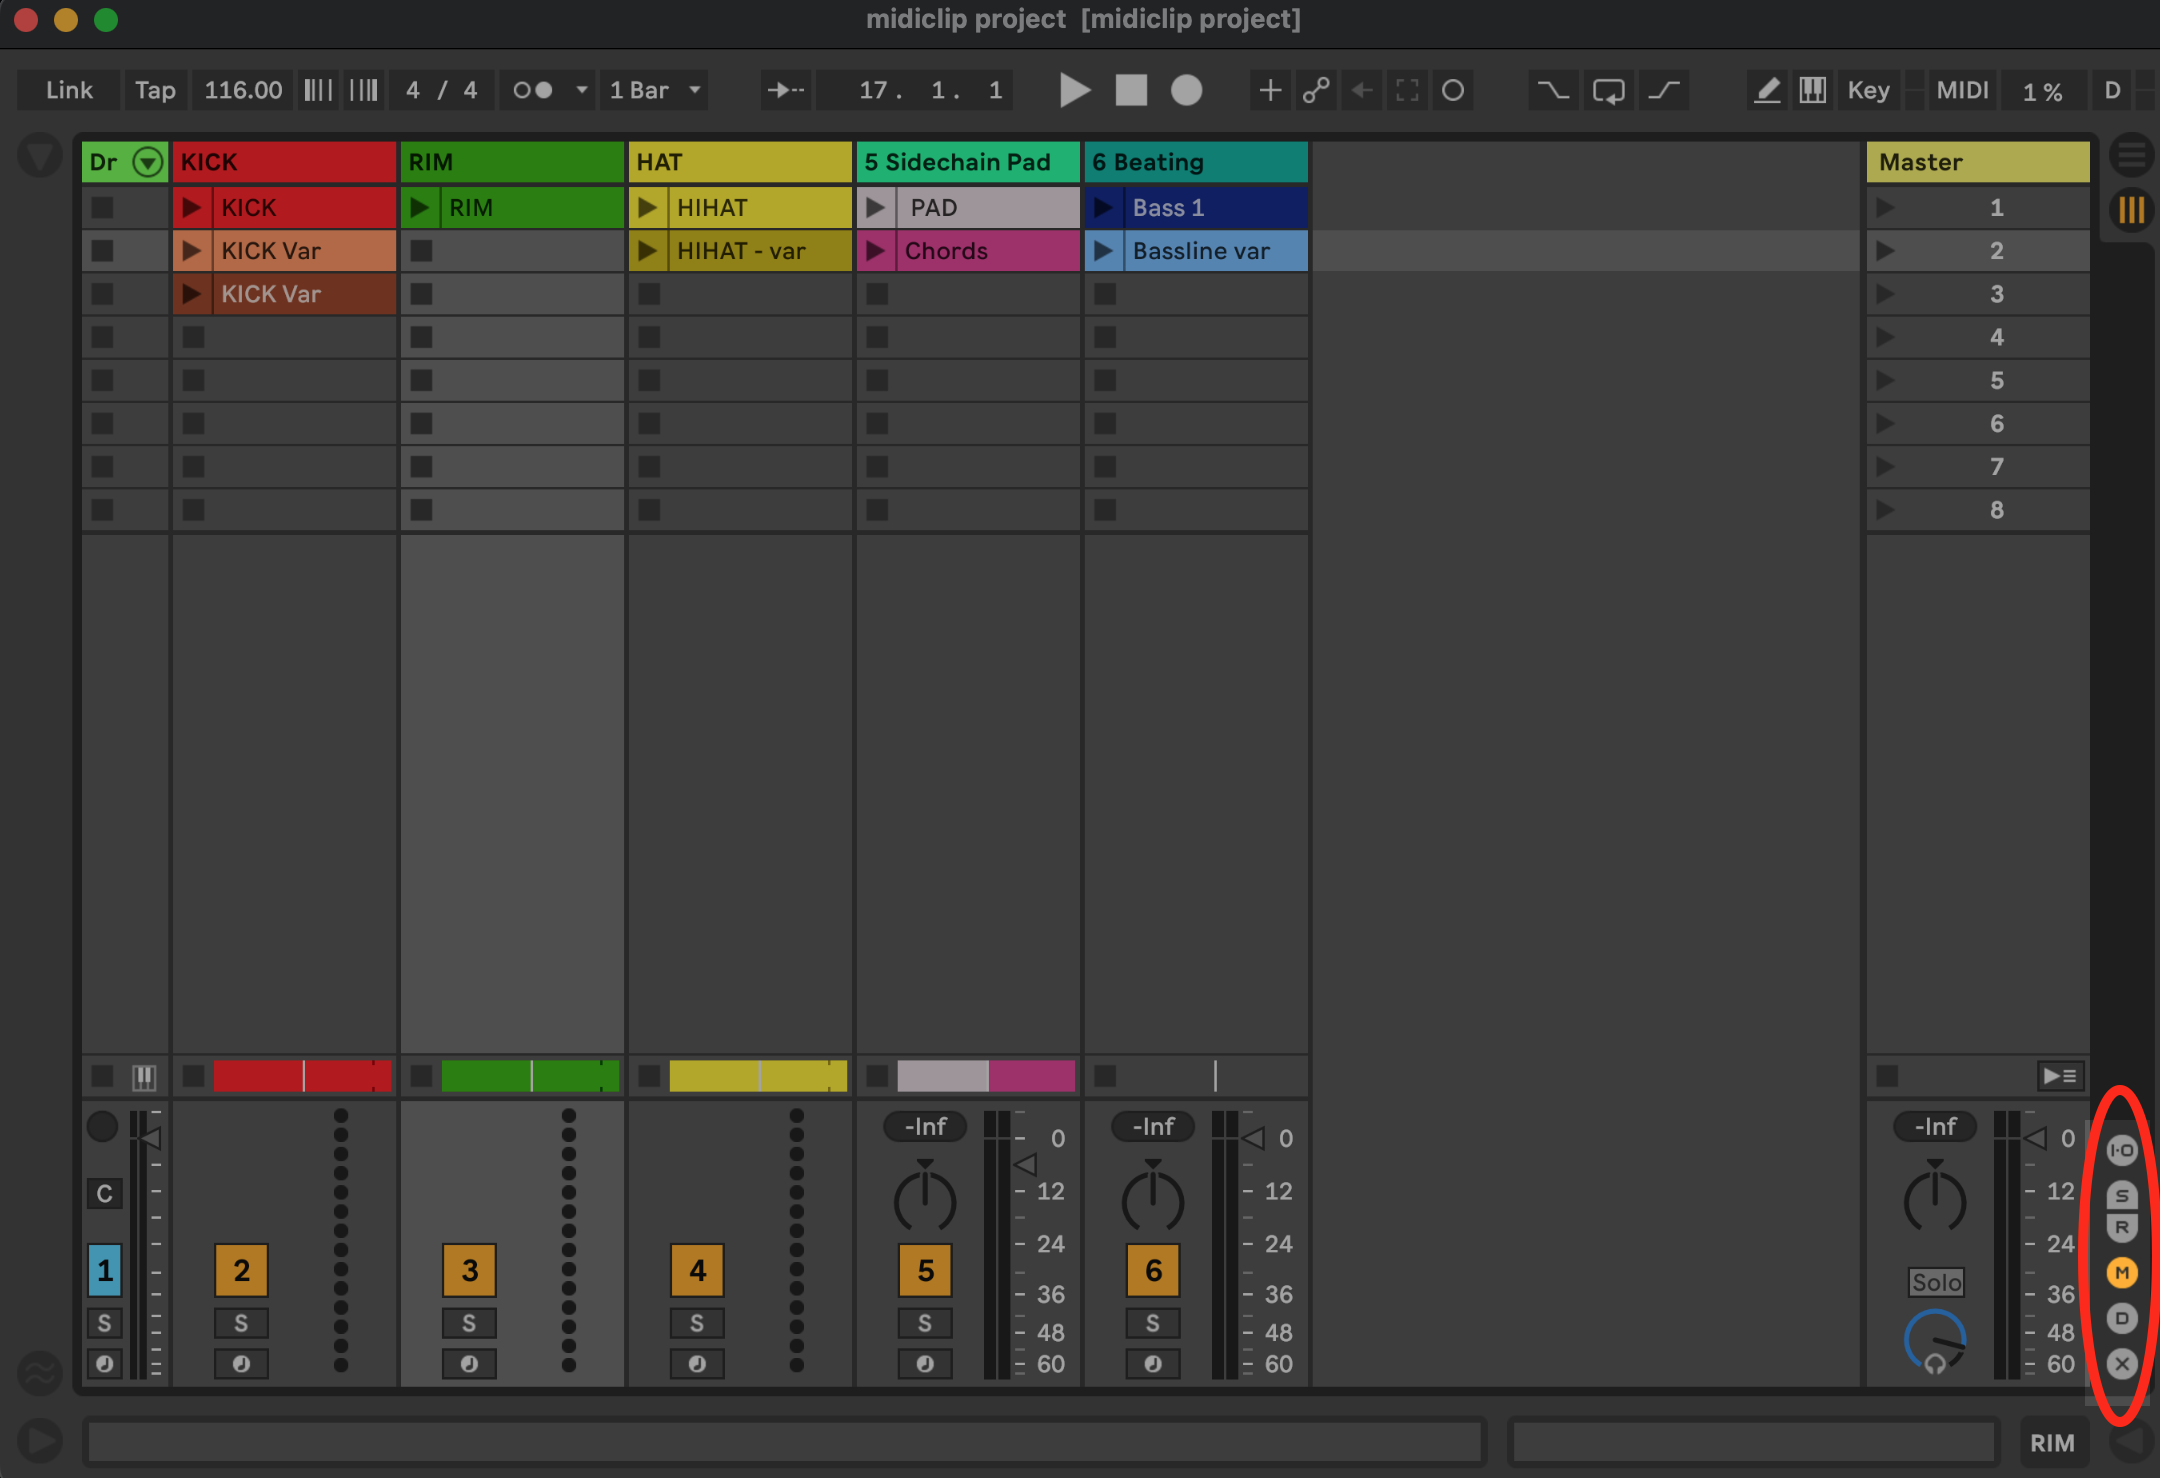This screenshot has width=2160, height=1478.
Task: Fold the Dr group track
Action: [147, 162]
